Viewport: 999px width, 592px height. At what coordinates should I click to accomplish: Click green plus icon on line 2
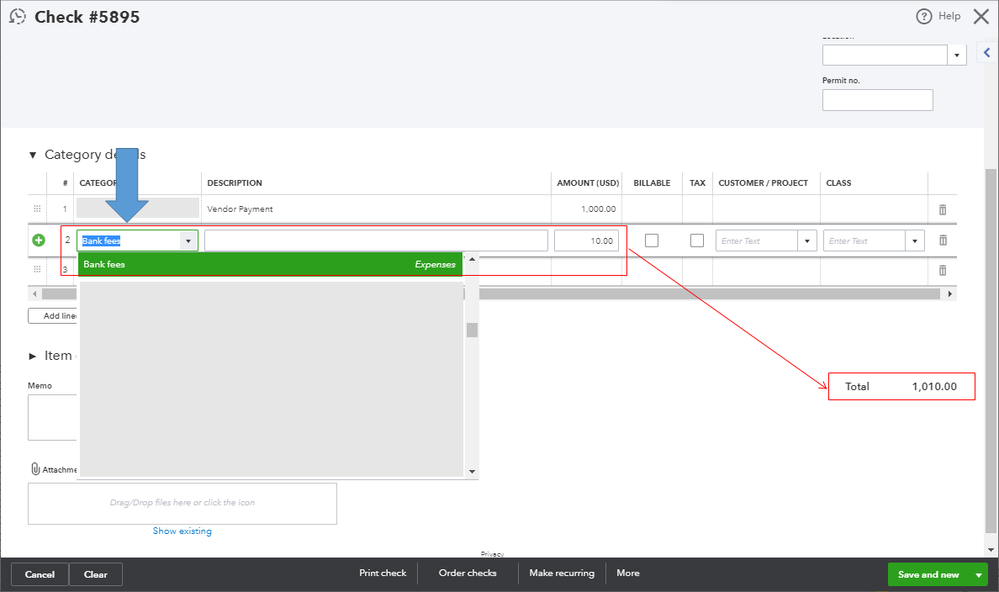pyautogui.click(x=38, y=240)
